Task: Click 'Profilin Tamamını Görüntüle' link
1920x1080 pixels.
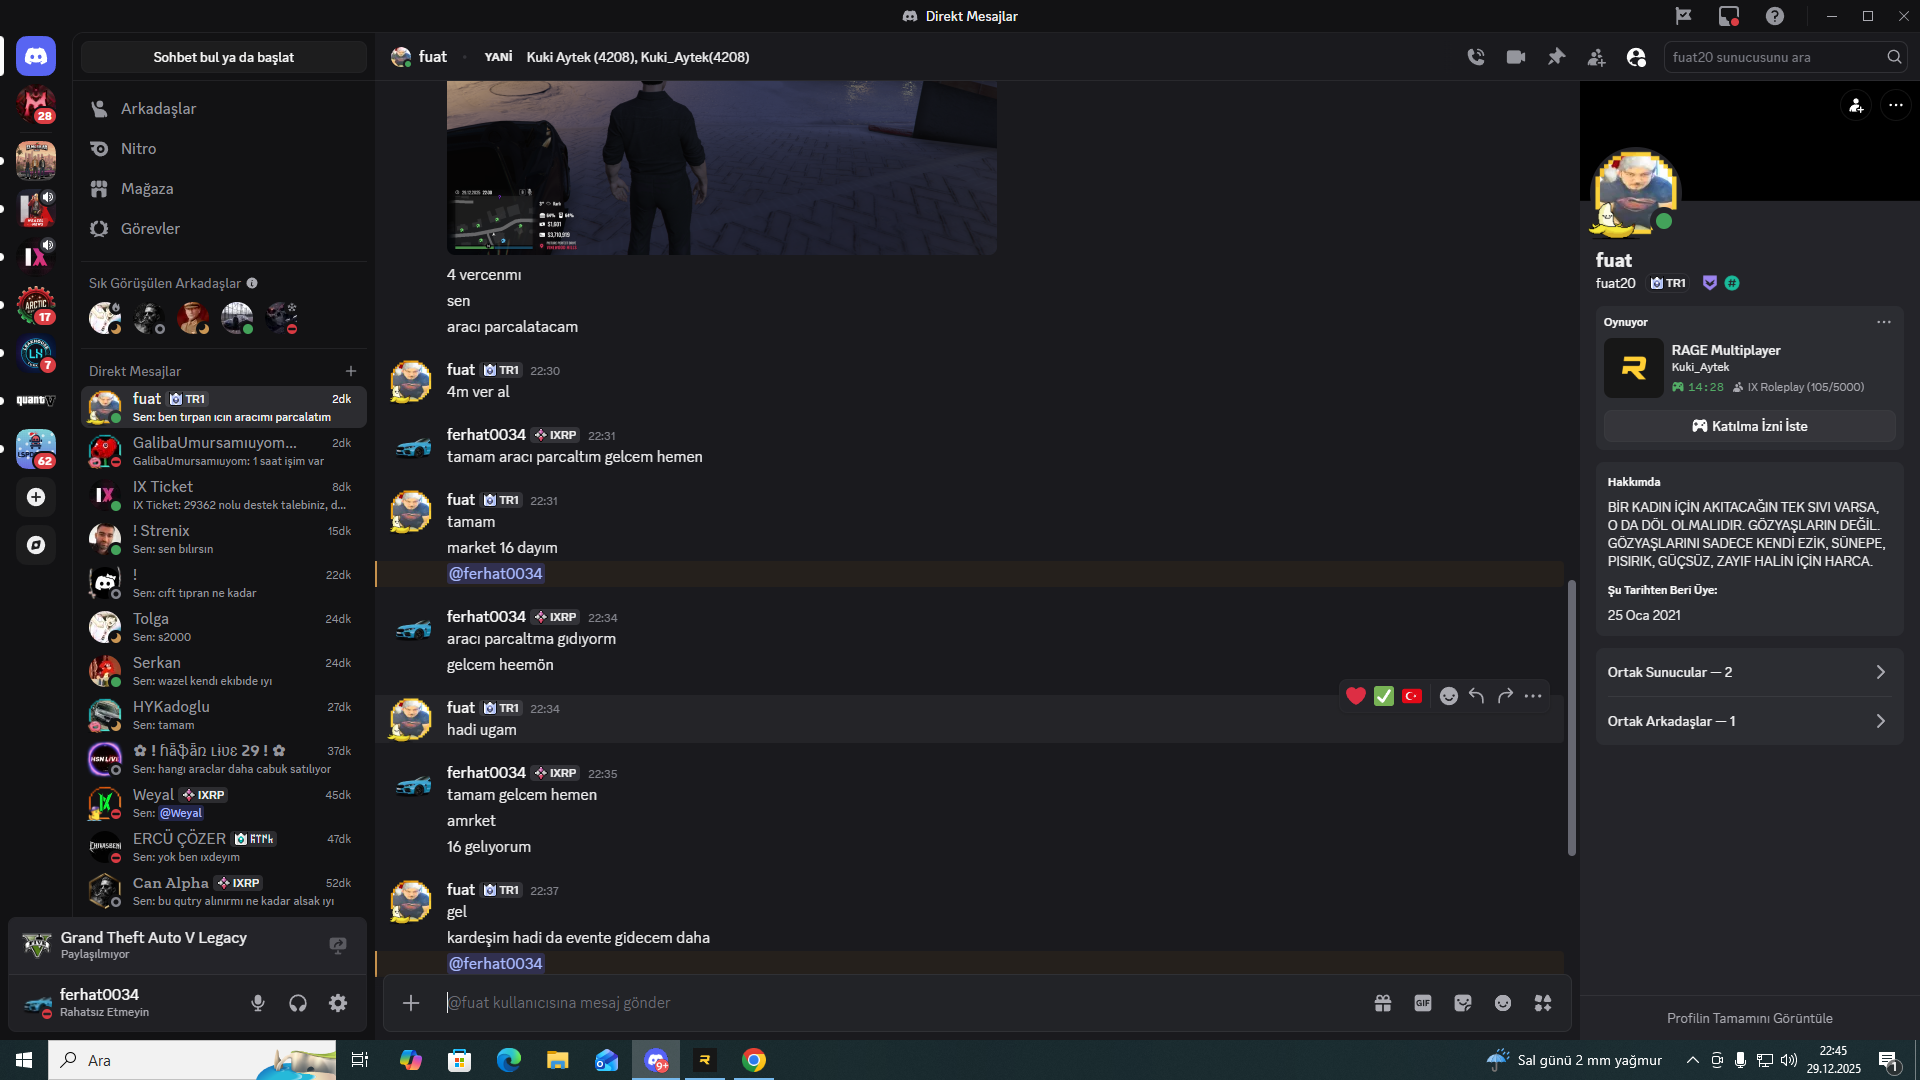Action: tap(1750, 1018)
